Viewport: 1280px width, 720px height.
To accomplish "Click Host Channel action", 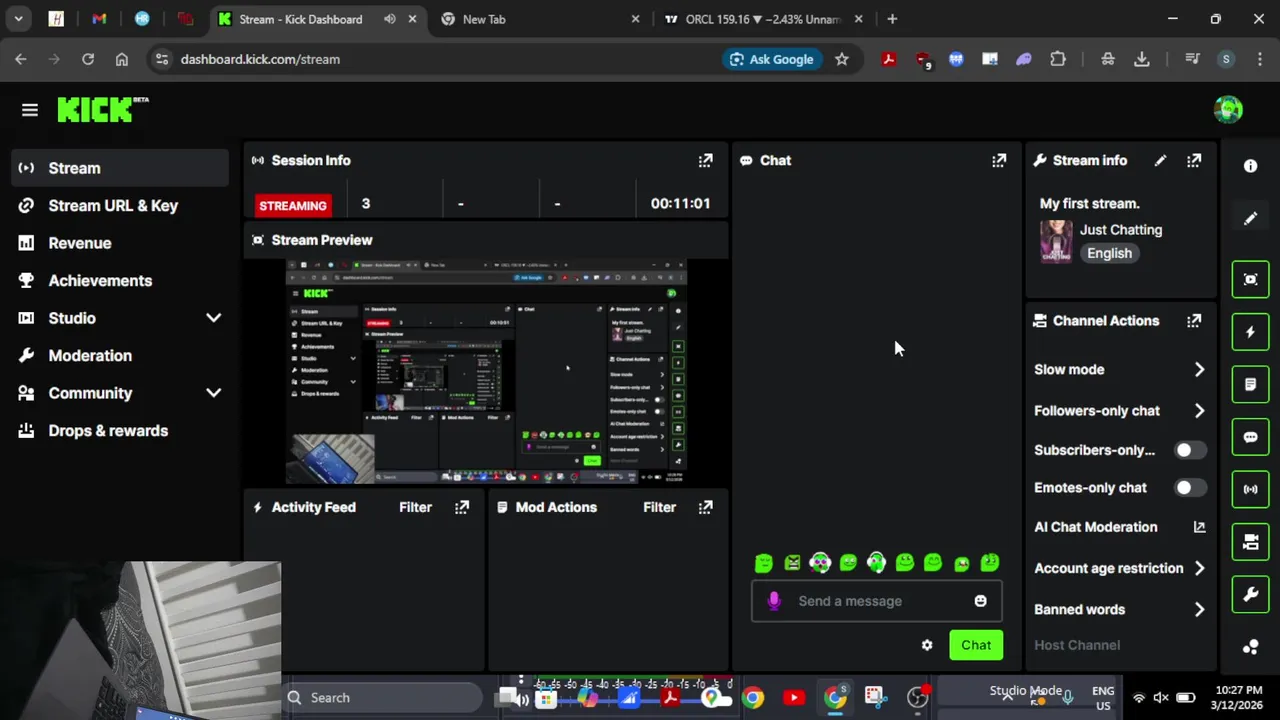I will [x=1077, y=645].
